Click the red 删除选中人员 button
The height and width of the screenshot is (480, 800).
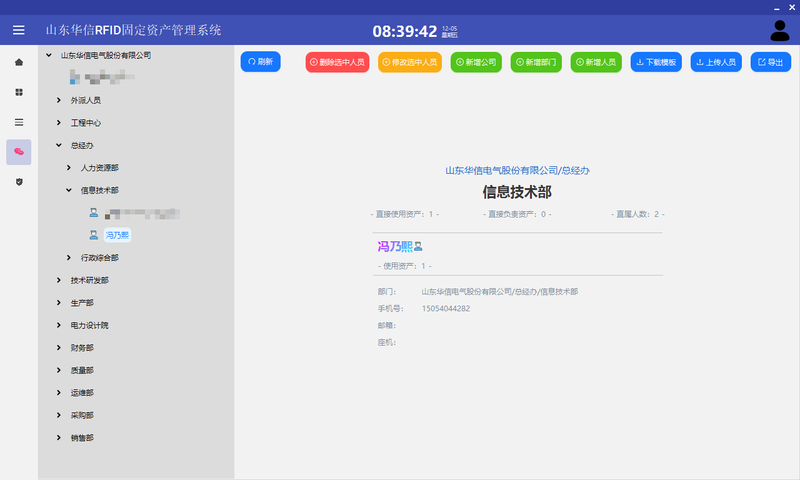pyautogui.click(x=337, y=62)
